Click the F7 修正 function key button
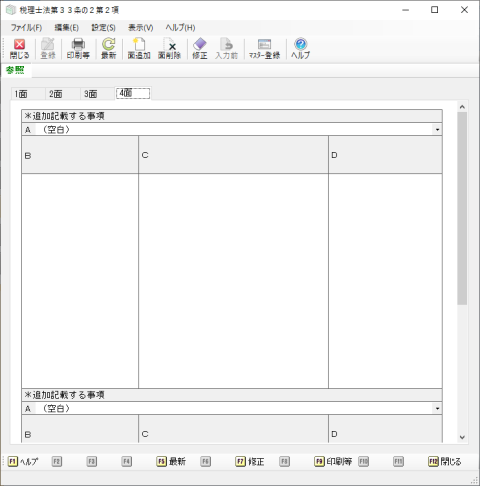The height and width of the screenshot is (486, 480). (250, 461)
